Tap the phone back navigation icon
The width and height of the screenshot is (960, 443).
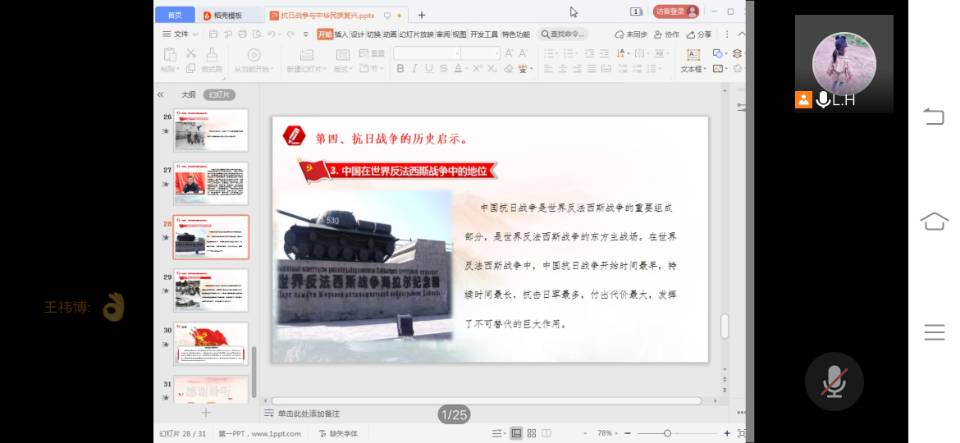(x=933, y=117)
